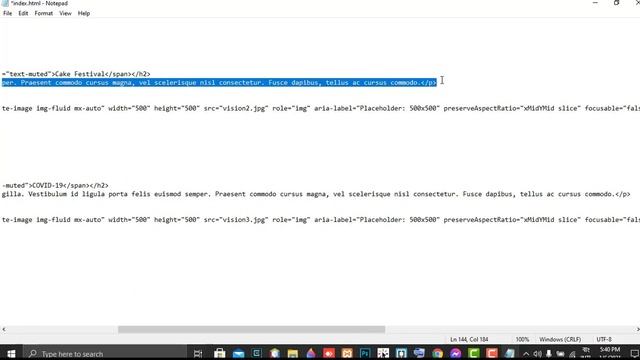Open the green Camtasia icon in the taskbar
The height and width of the screenshot is (360, 640).
point(474,353)
